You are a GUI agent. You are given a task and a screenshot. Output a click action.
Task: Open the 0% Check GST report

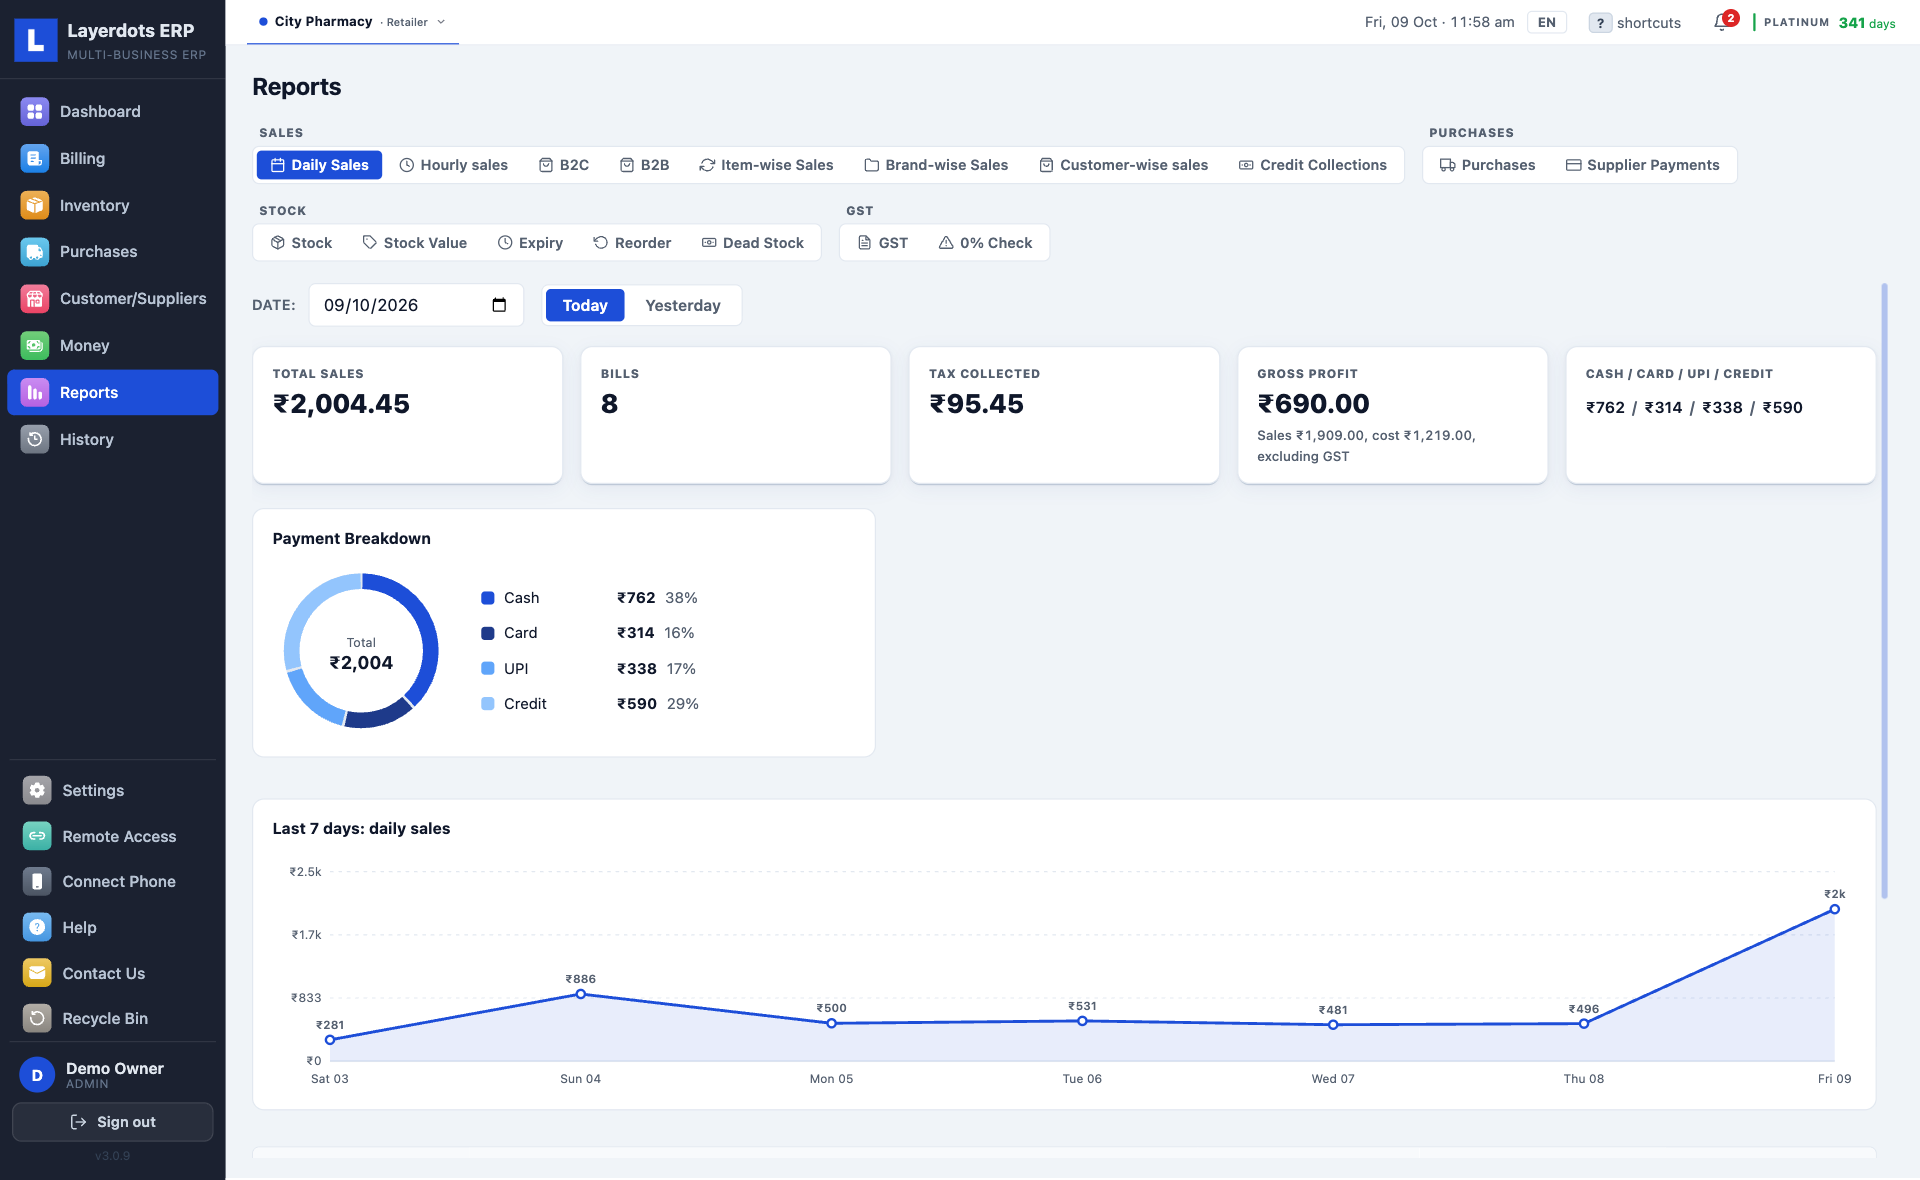(x=985, y=243)
